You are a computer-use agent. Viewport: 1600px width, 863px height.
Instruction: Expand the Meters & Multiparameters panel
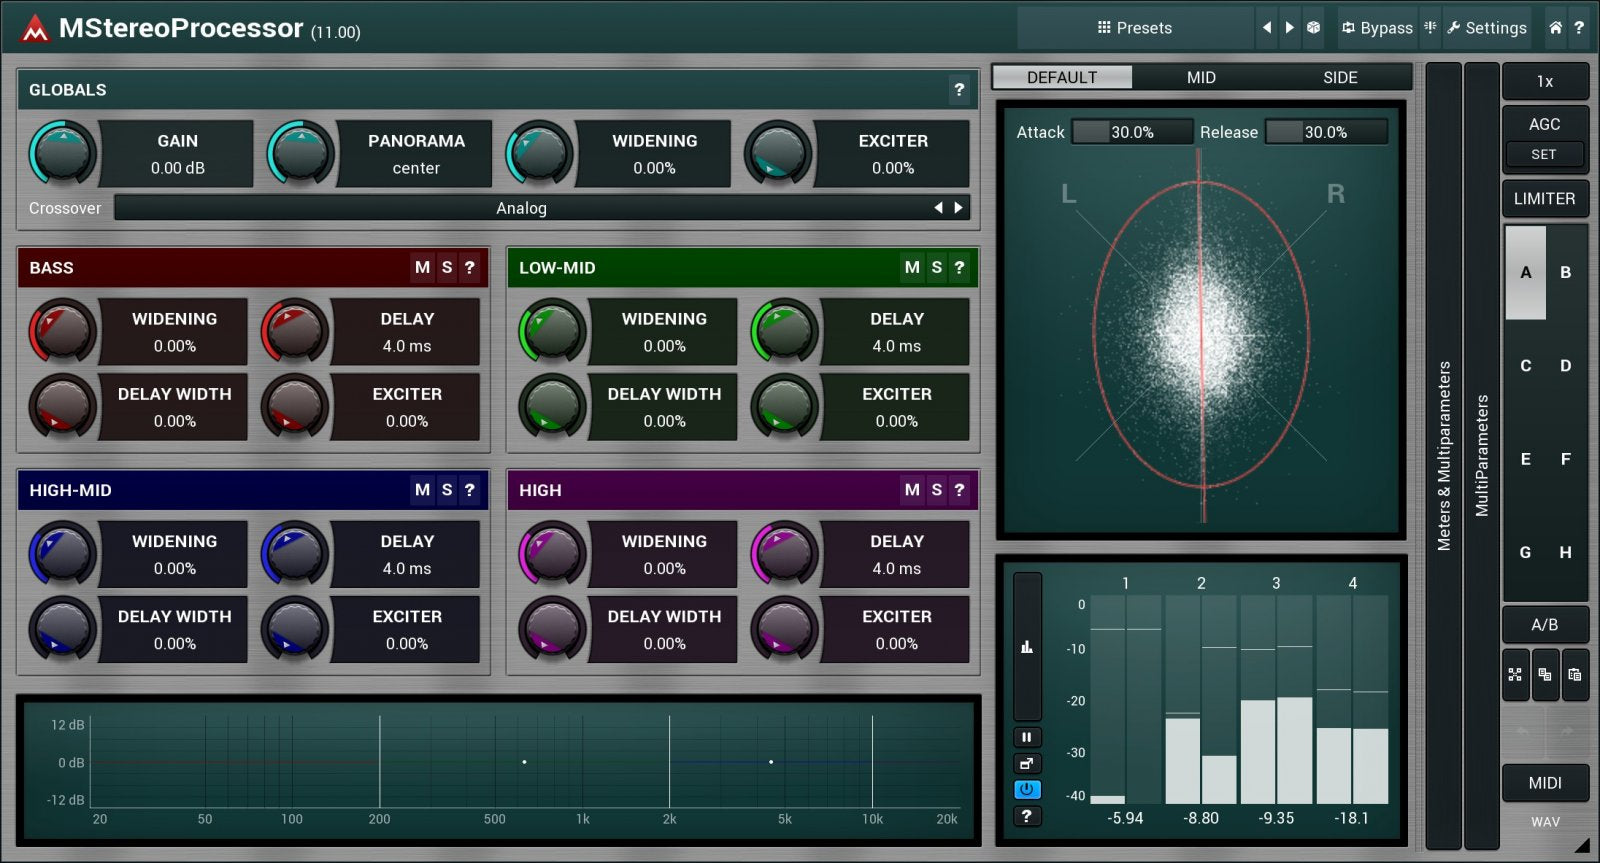click(1443, 455)
